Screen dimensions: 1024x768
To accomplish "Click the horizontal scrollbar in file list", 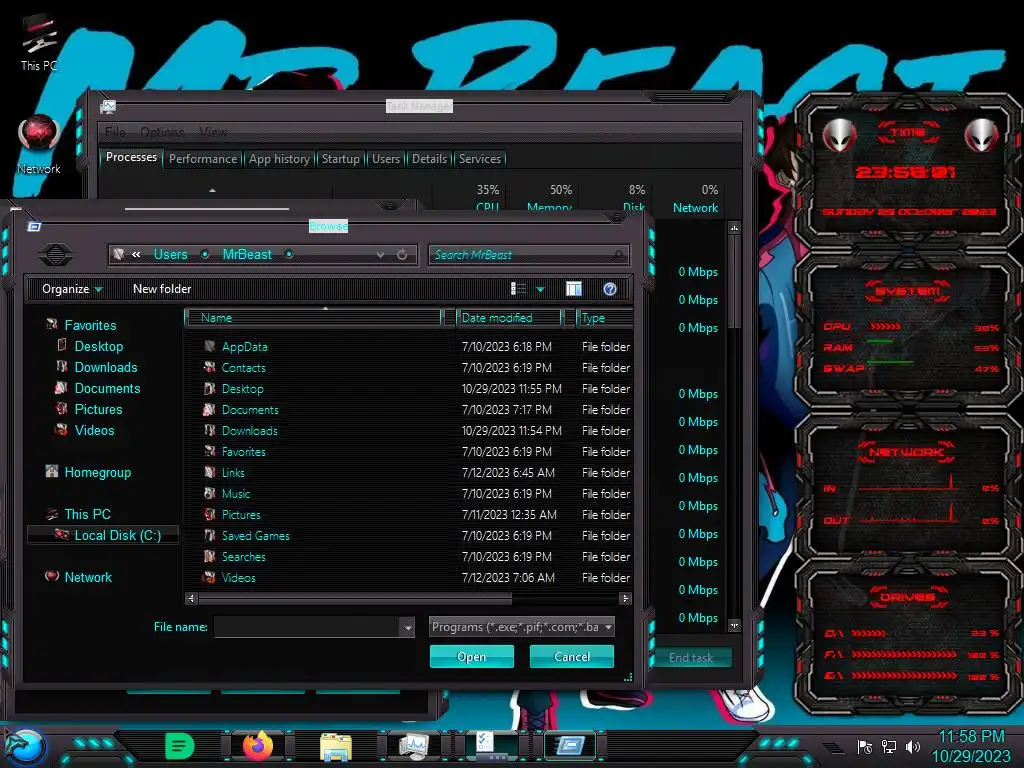I will tap(355, 598).
